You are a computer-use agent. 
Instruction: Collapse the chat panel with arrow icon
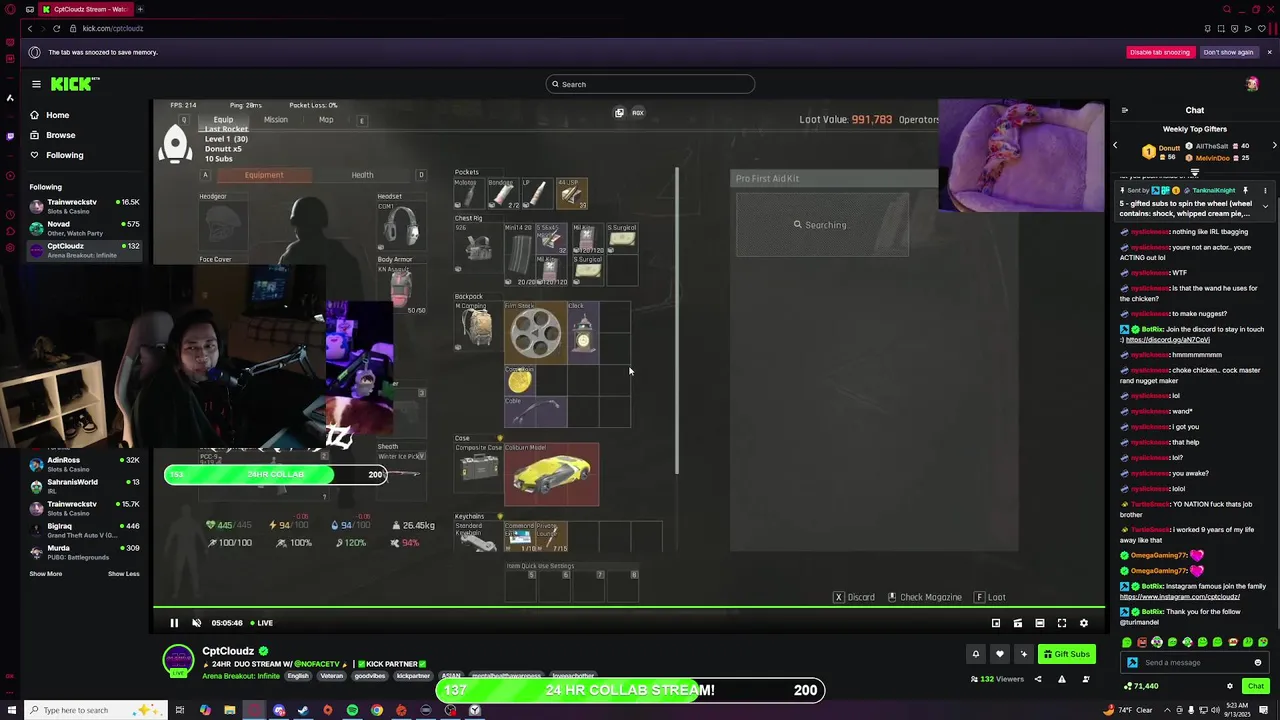[x=1125, y=110]
